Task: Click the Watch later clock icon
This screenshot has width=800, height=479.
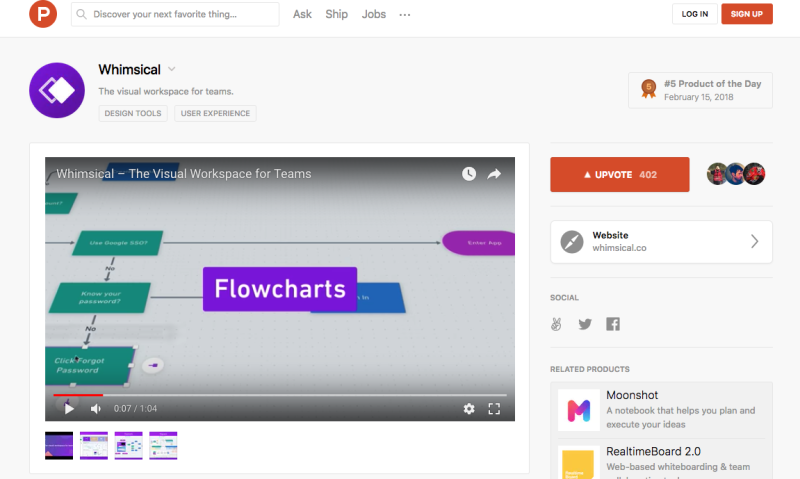Action: pyautogui.click(x=469, y=174)
